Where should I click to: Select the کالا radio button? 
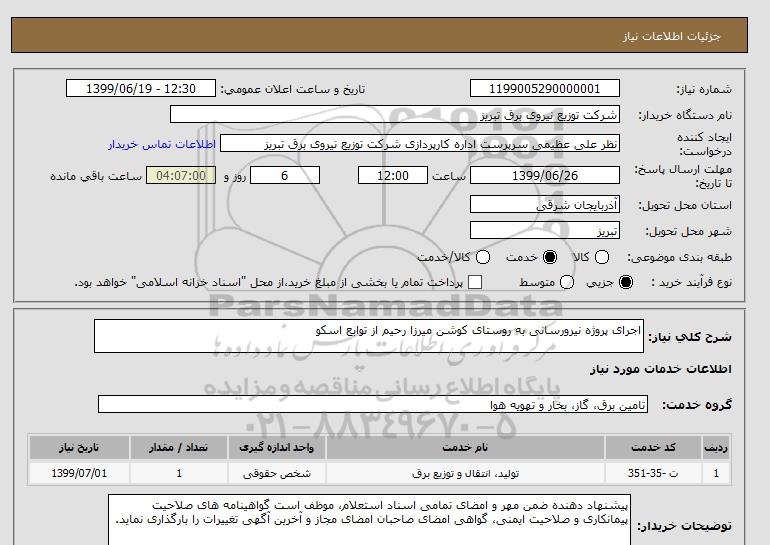(x=602, y=257)
